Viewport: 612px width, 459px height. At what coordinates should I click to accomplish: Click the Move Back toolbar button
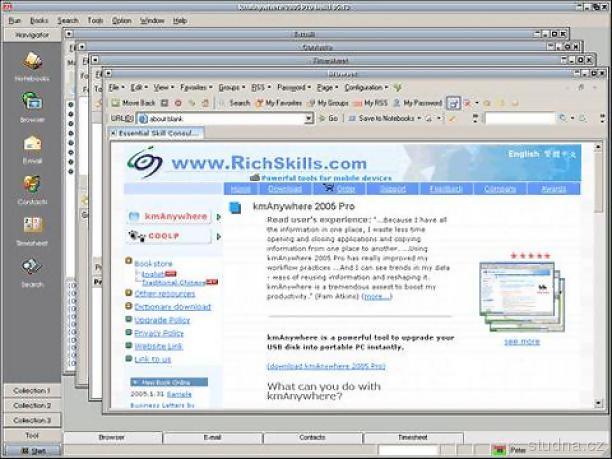coord(133,103)
